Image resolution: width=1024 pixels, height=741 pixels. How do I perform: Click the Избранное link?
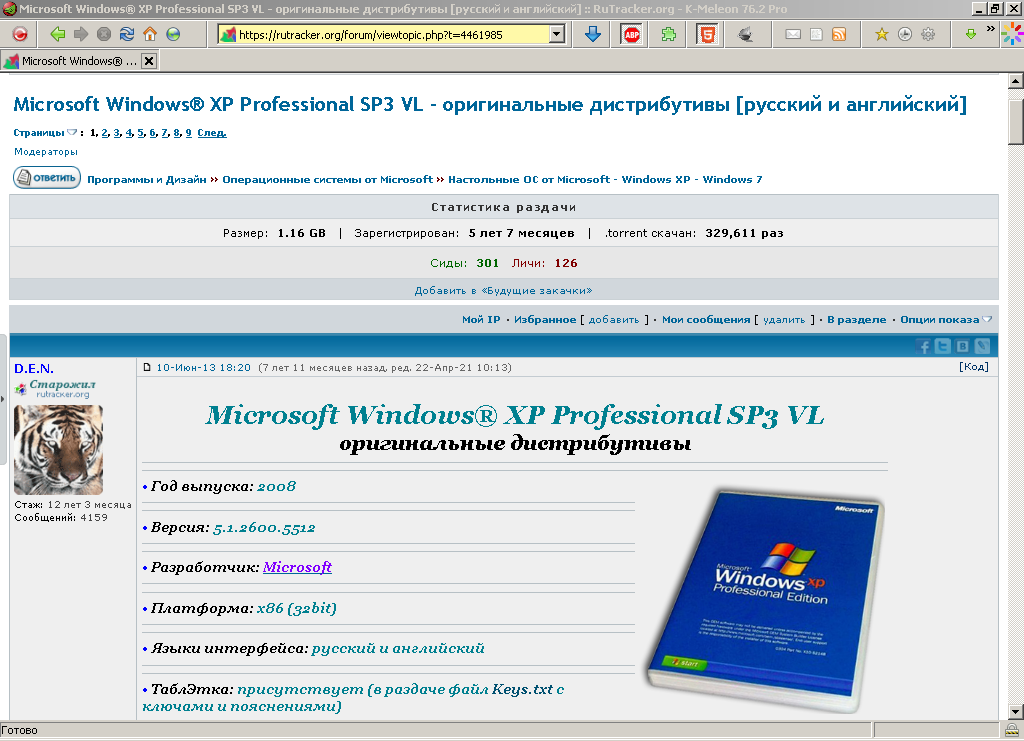coord(545,319)
